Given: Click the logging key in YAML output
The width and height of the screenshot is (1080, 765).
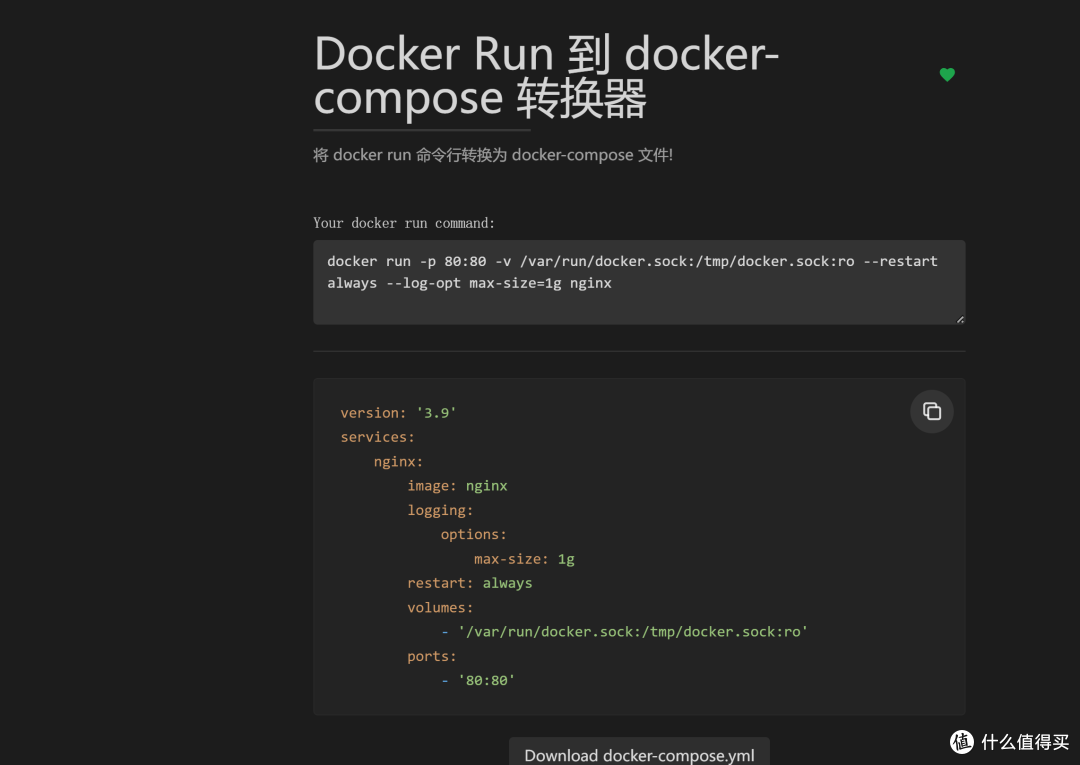Looking at the screenshot, I should [440, 510].
